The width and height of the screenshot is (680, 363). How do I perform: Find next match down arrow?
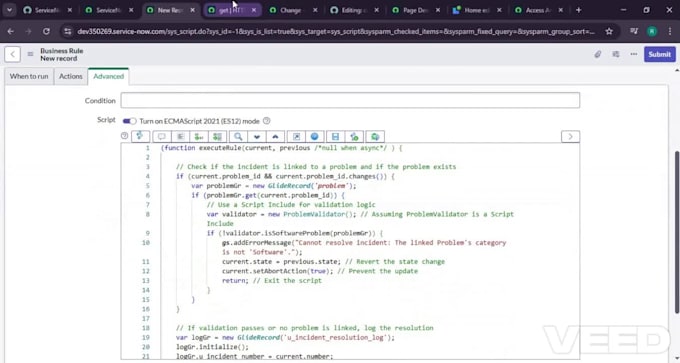click(257, 137)
